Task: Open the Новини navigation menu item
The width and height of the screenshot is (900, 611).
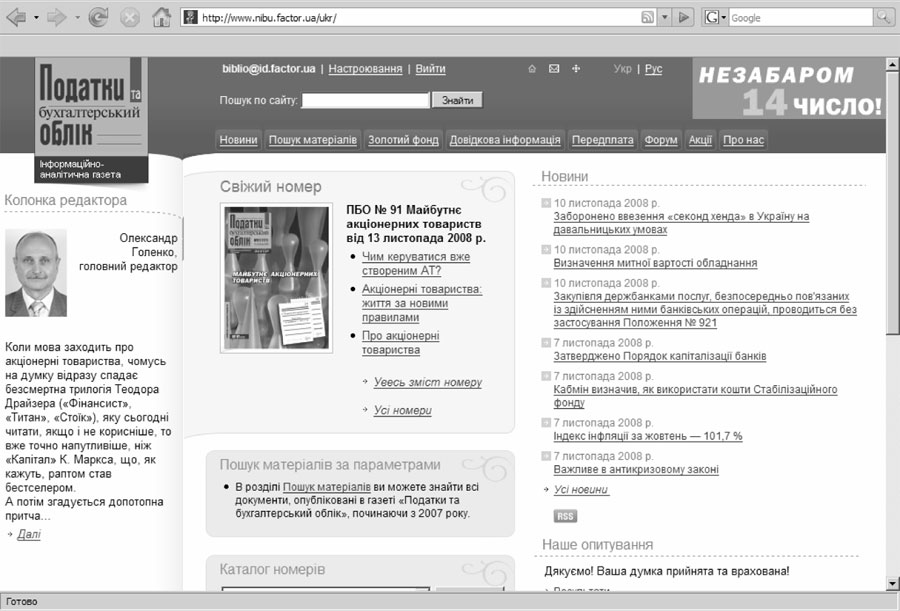Action: click(238, 140)
